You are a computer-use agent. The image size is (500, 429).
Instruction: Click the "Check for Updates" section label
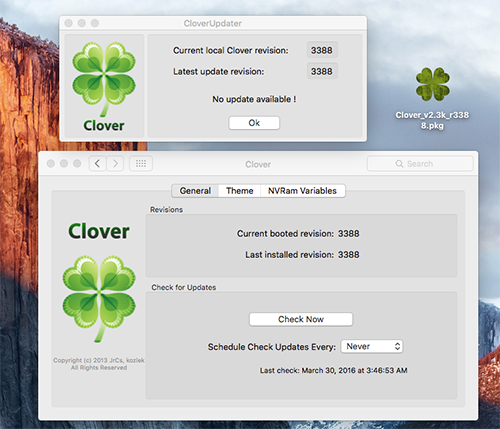tap(184, 287)
